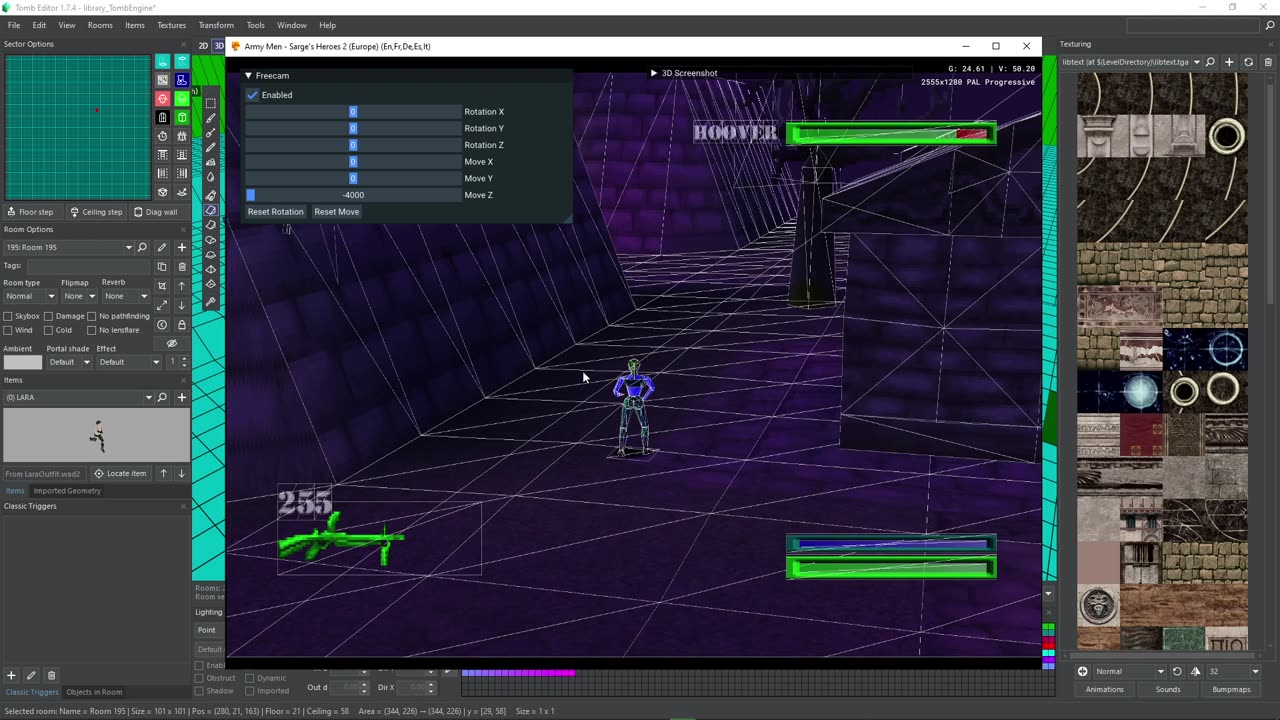This screenshot has height=720, width=1280.
Task: Lock room position padlock icon
Action: pos(182,325)
